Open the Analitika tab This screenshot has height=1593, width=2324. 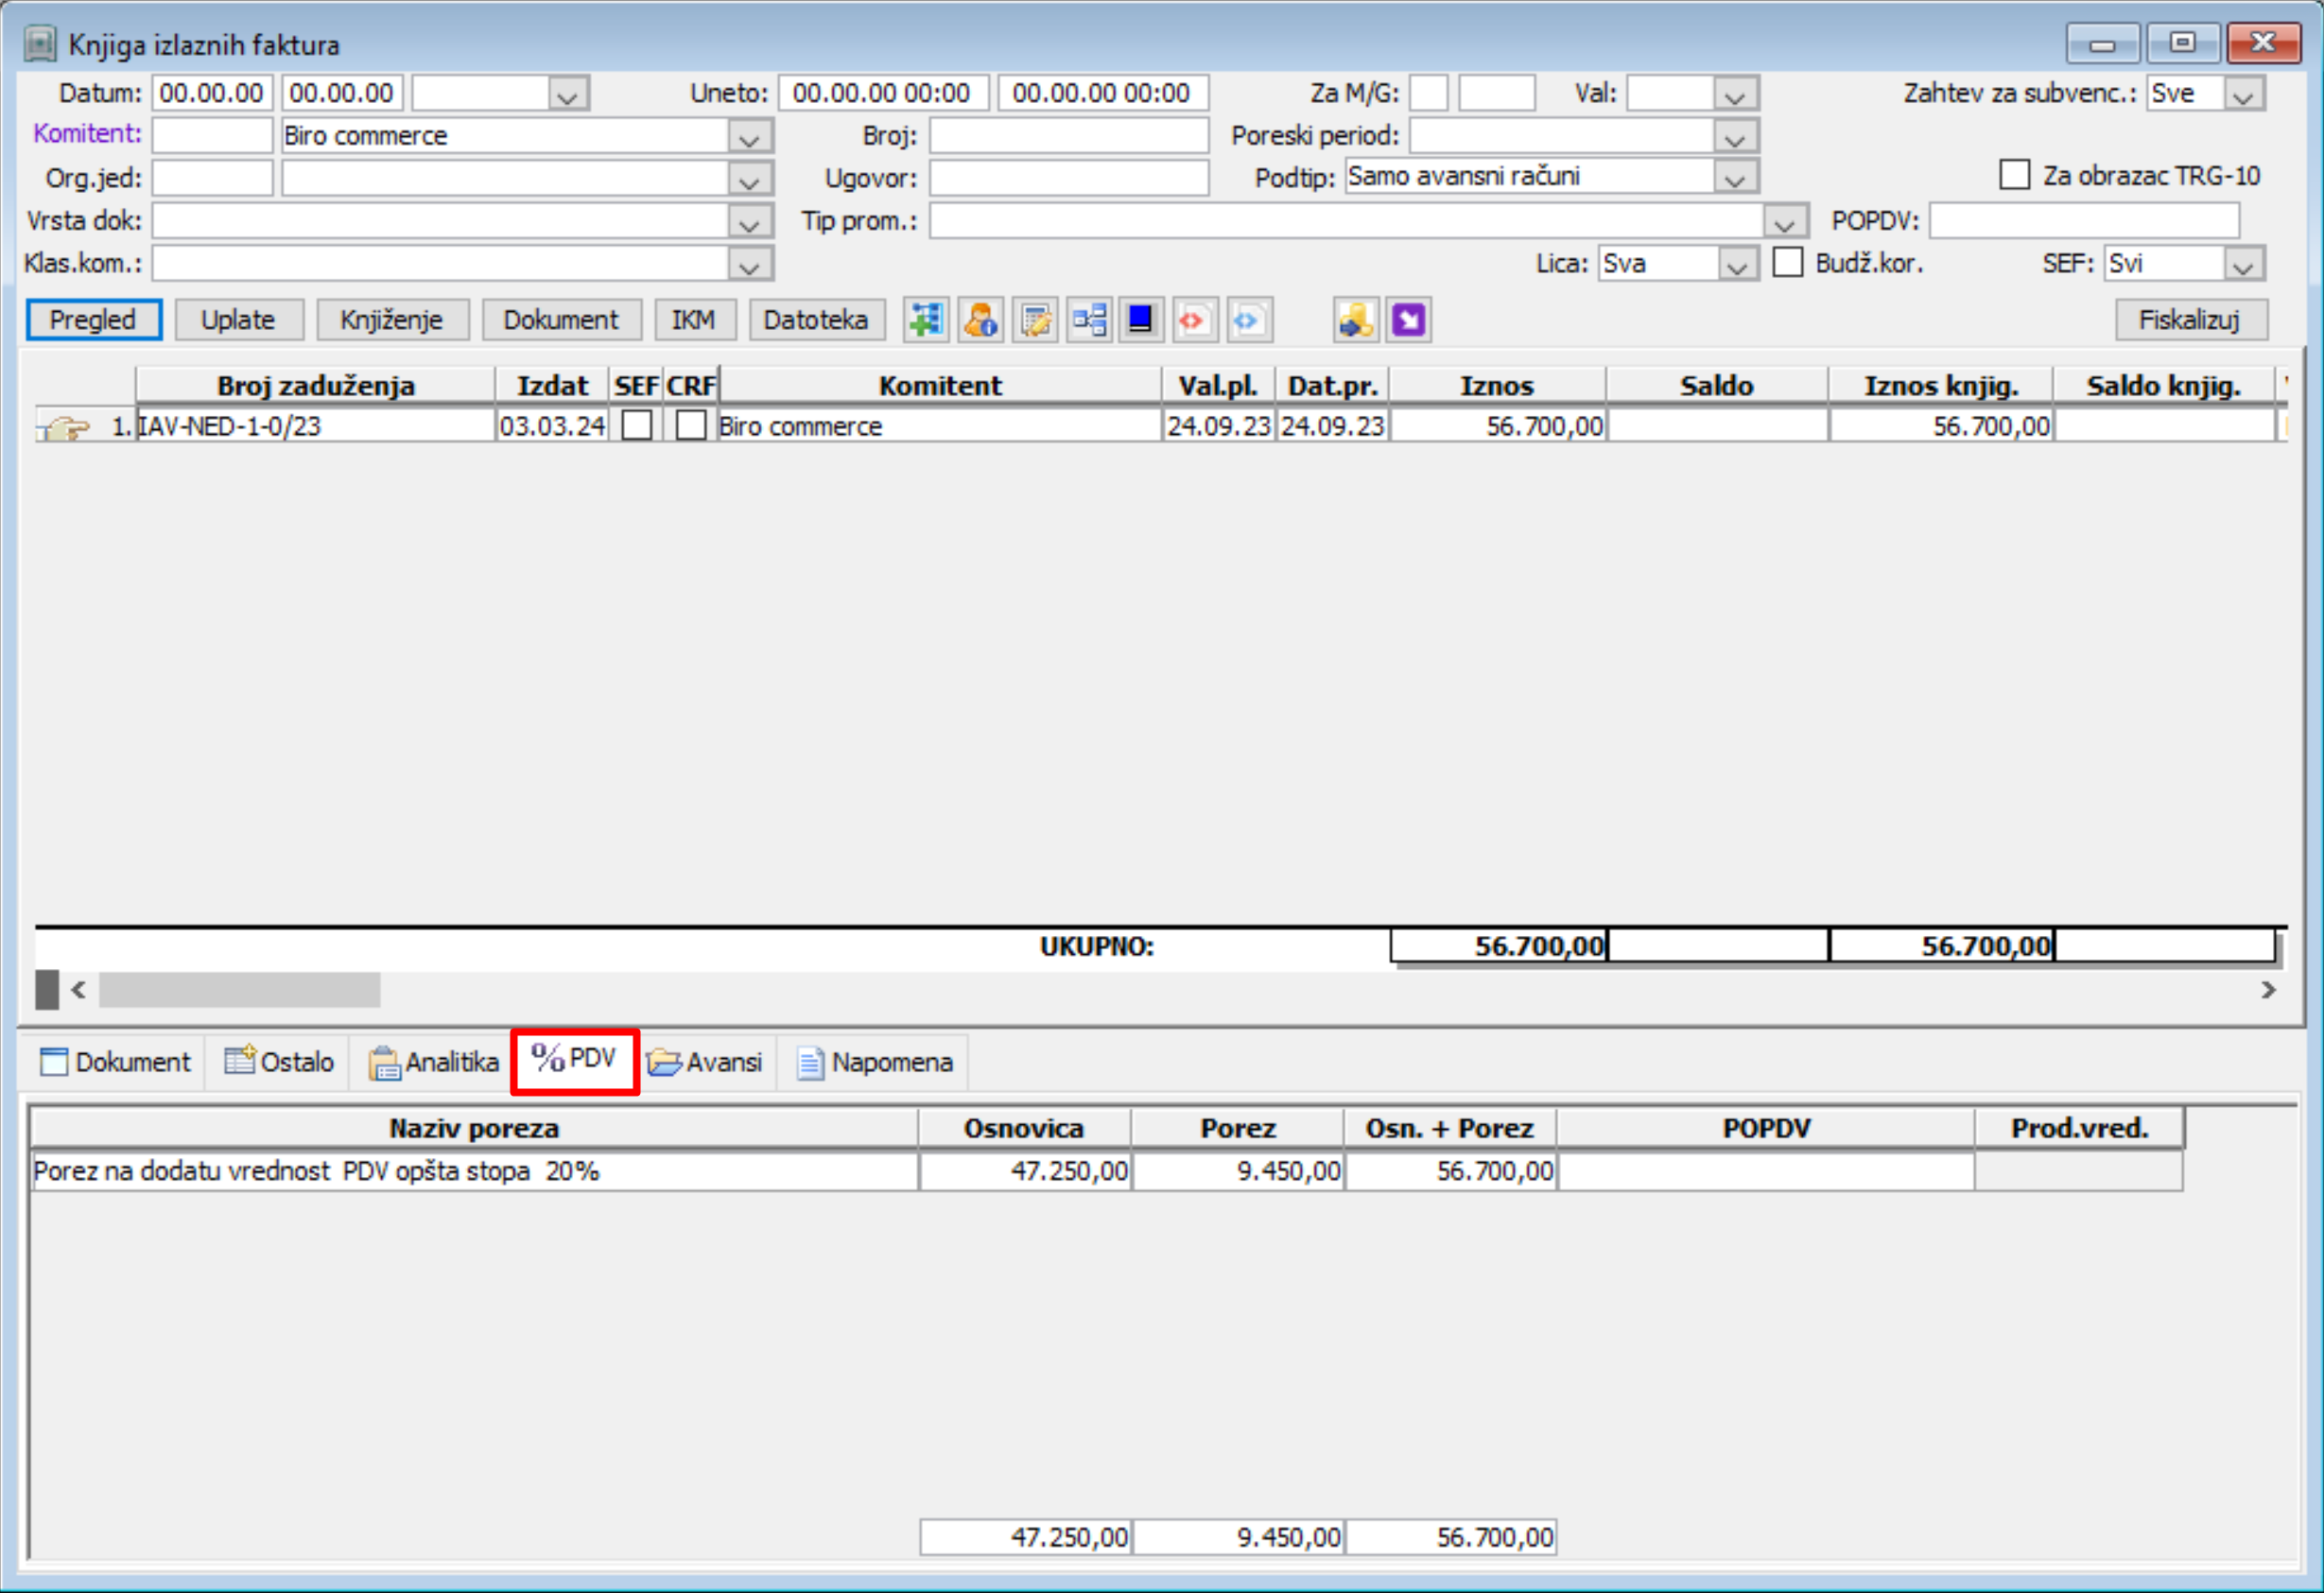434,1062
